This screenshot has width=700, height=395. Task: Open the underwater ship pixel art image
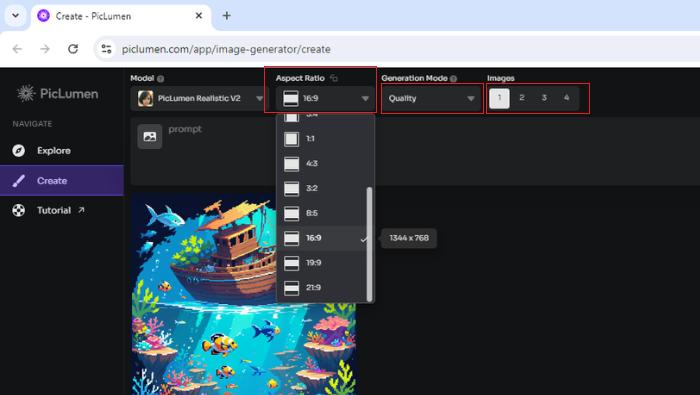244,295
